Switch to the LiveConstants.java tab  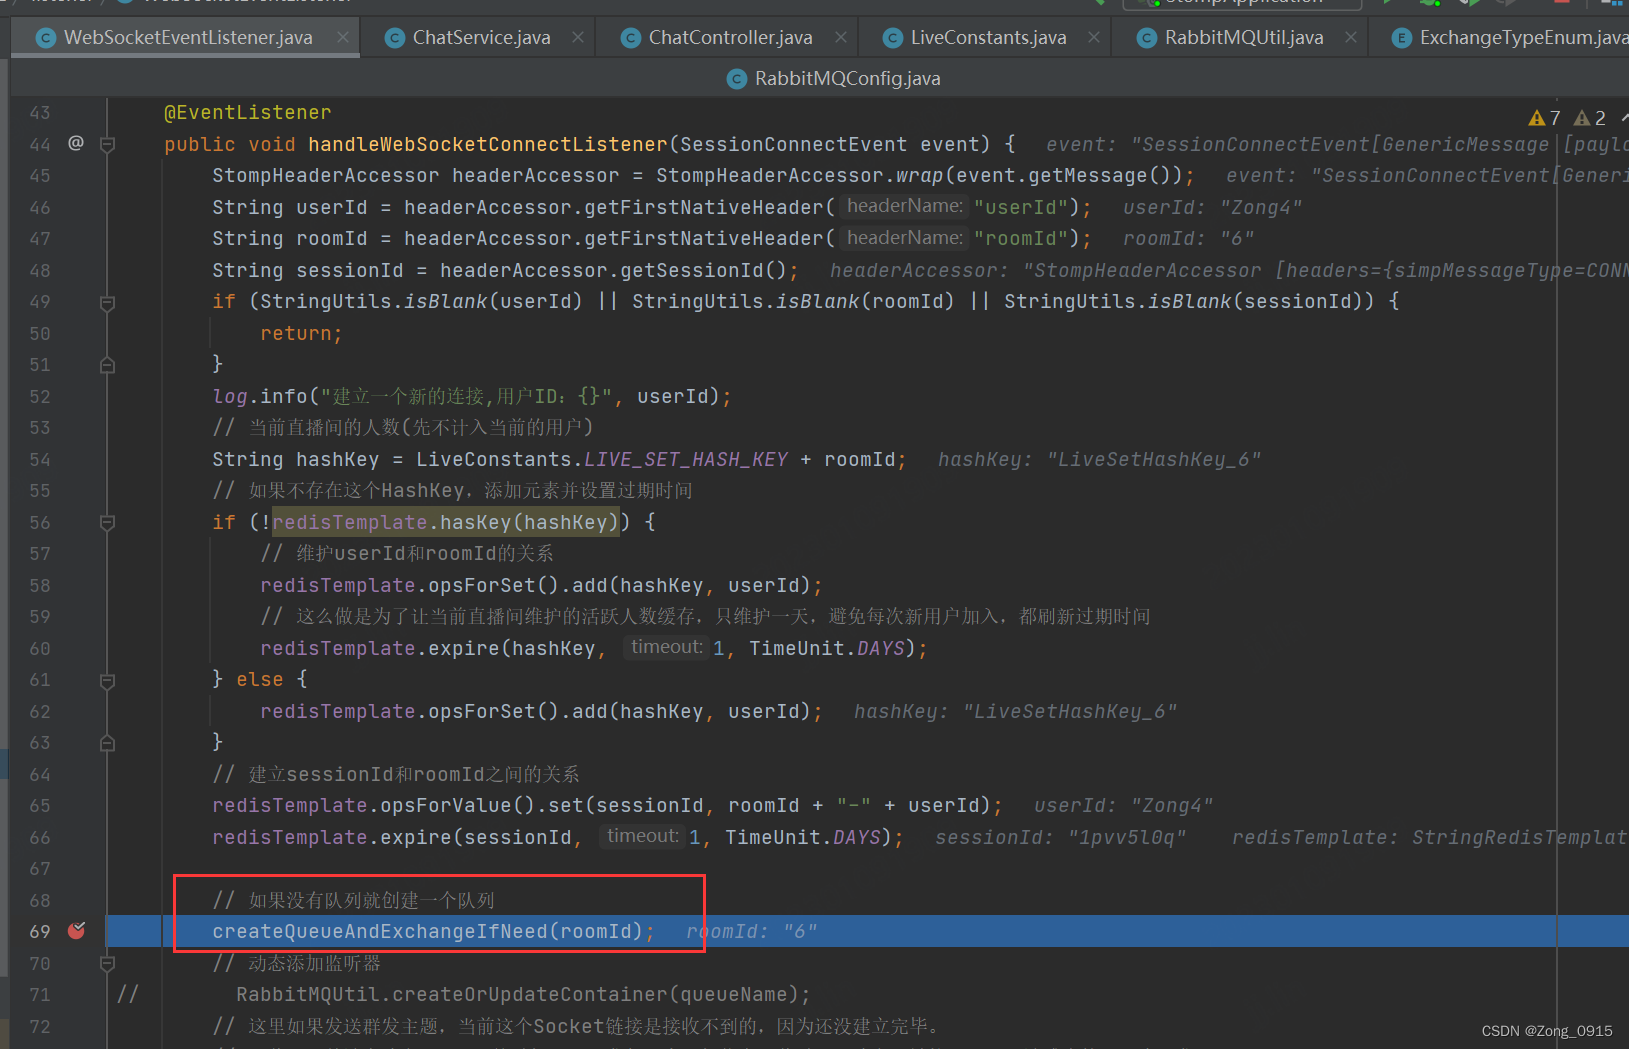pos(987,38)
